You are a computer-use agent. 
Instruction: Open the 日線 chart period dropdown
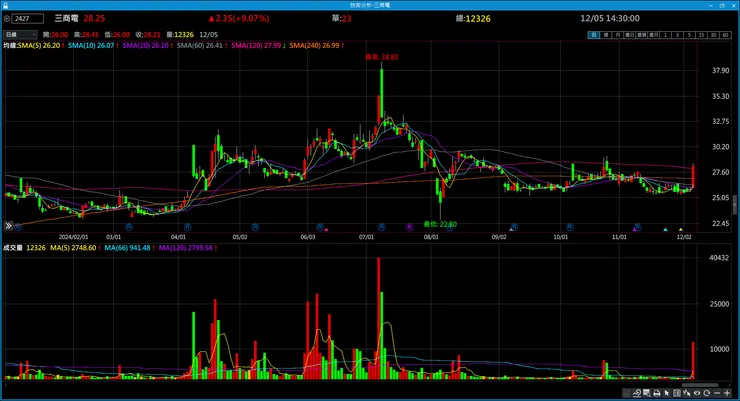tap(20, 34)
